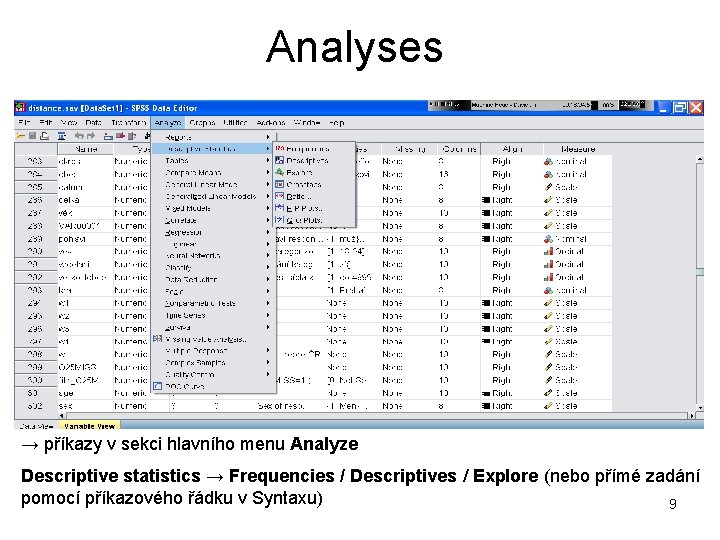Image resolution: width=720 pixels, height=540 pixels.
Task: Click the Missing column header
Action: [408, 149]
